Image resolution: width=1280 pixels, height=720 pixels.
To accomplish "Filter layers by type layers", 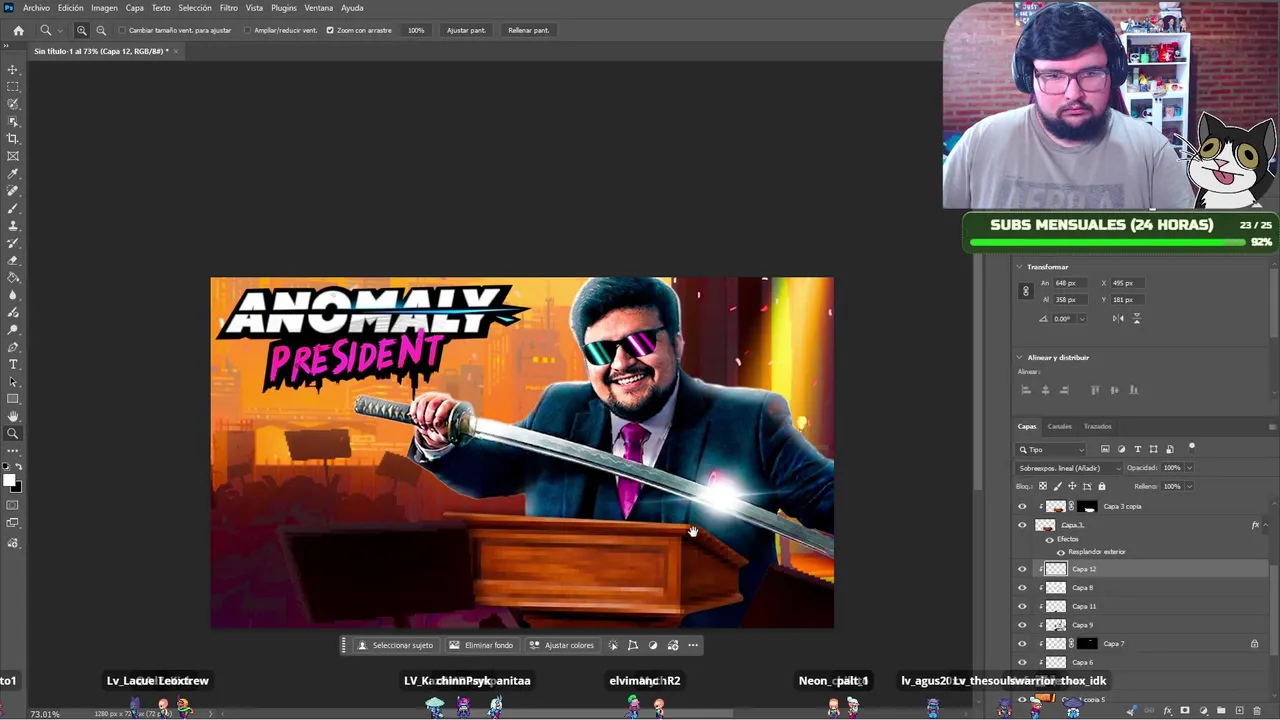I will (x=1137, y=450).
